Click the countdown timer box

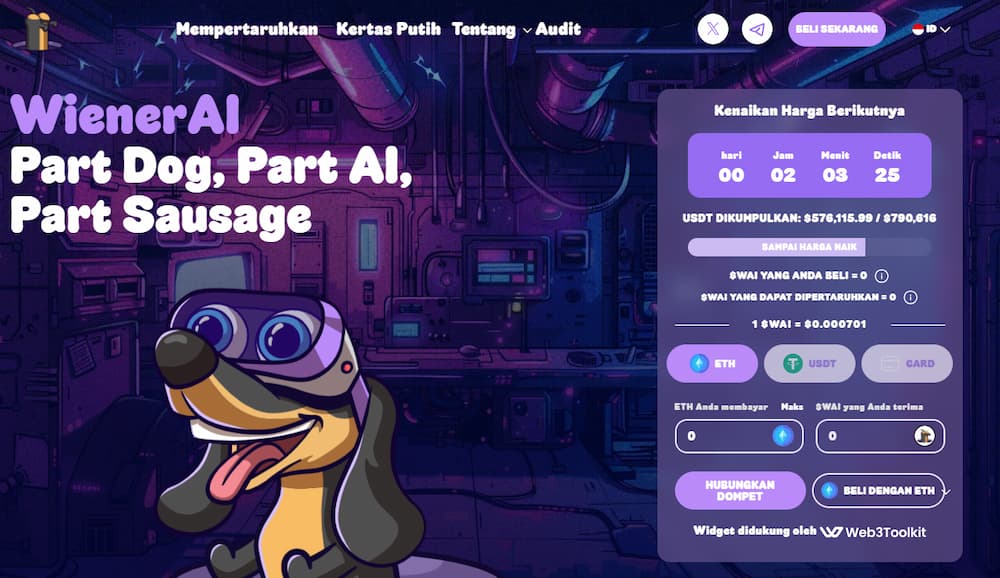(809, 165)
